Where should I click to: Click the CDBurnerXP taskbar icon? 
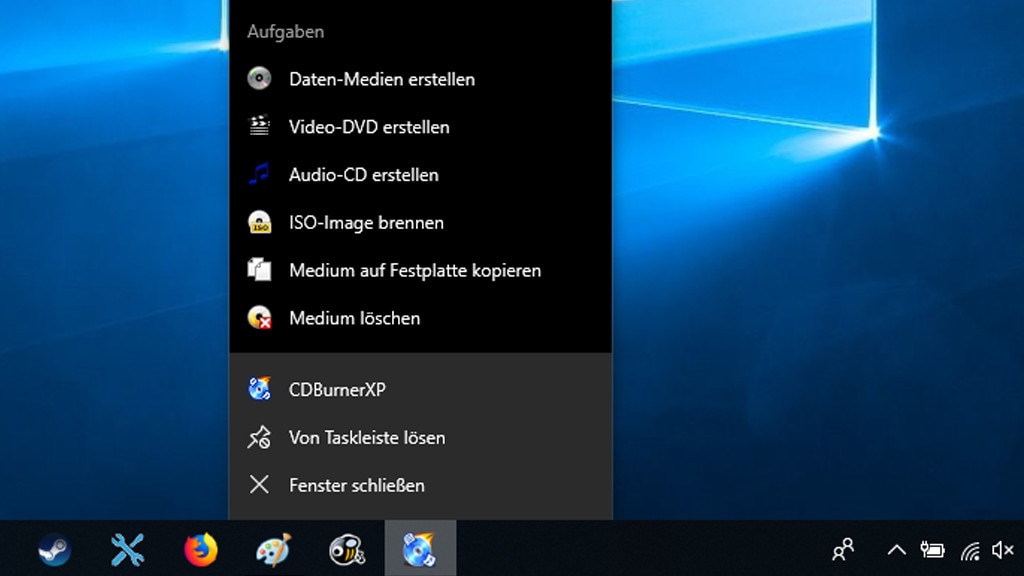tap(420, 549)
